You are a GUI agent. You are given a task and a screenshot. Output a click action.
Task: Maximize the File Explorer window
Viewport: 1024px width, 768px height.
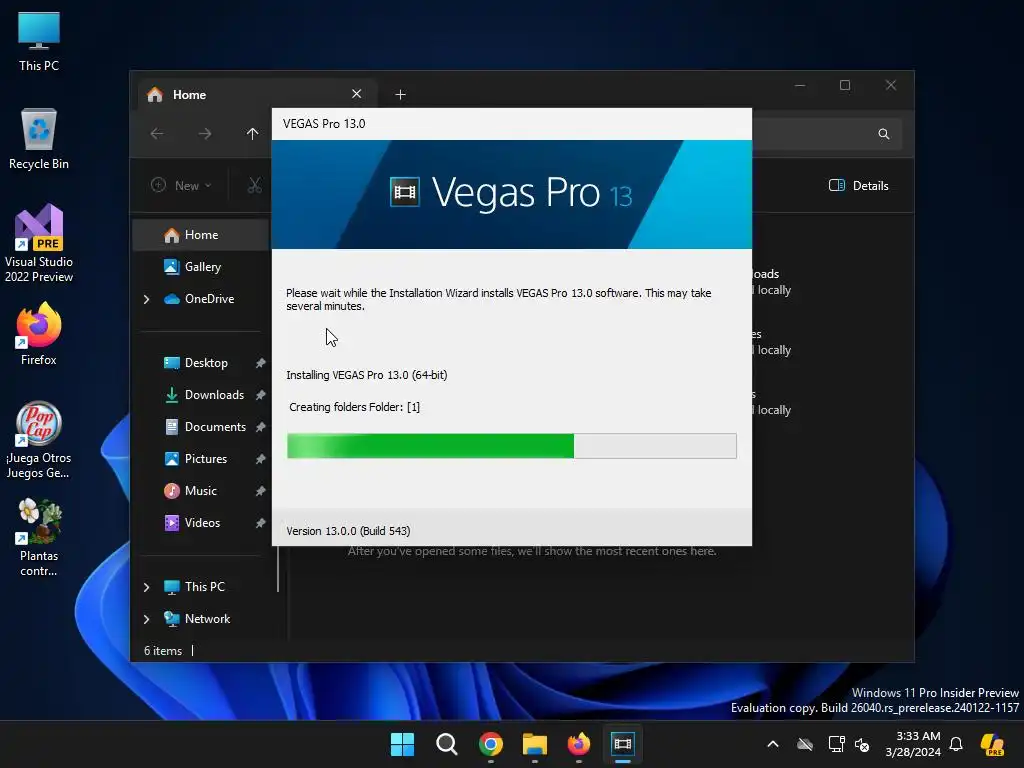[845, 86]
